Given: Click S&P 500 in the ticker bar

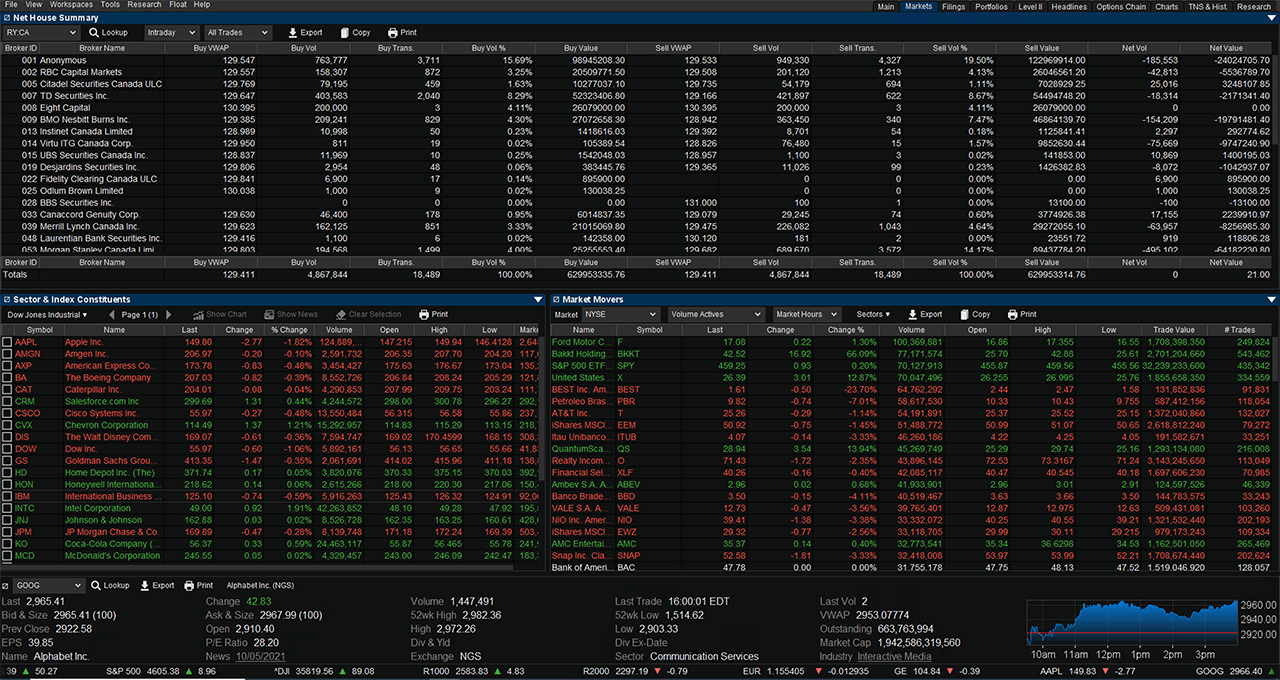Looking at the screenshot, I should (x=124, y=672).
